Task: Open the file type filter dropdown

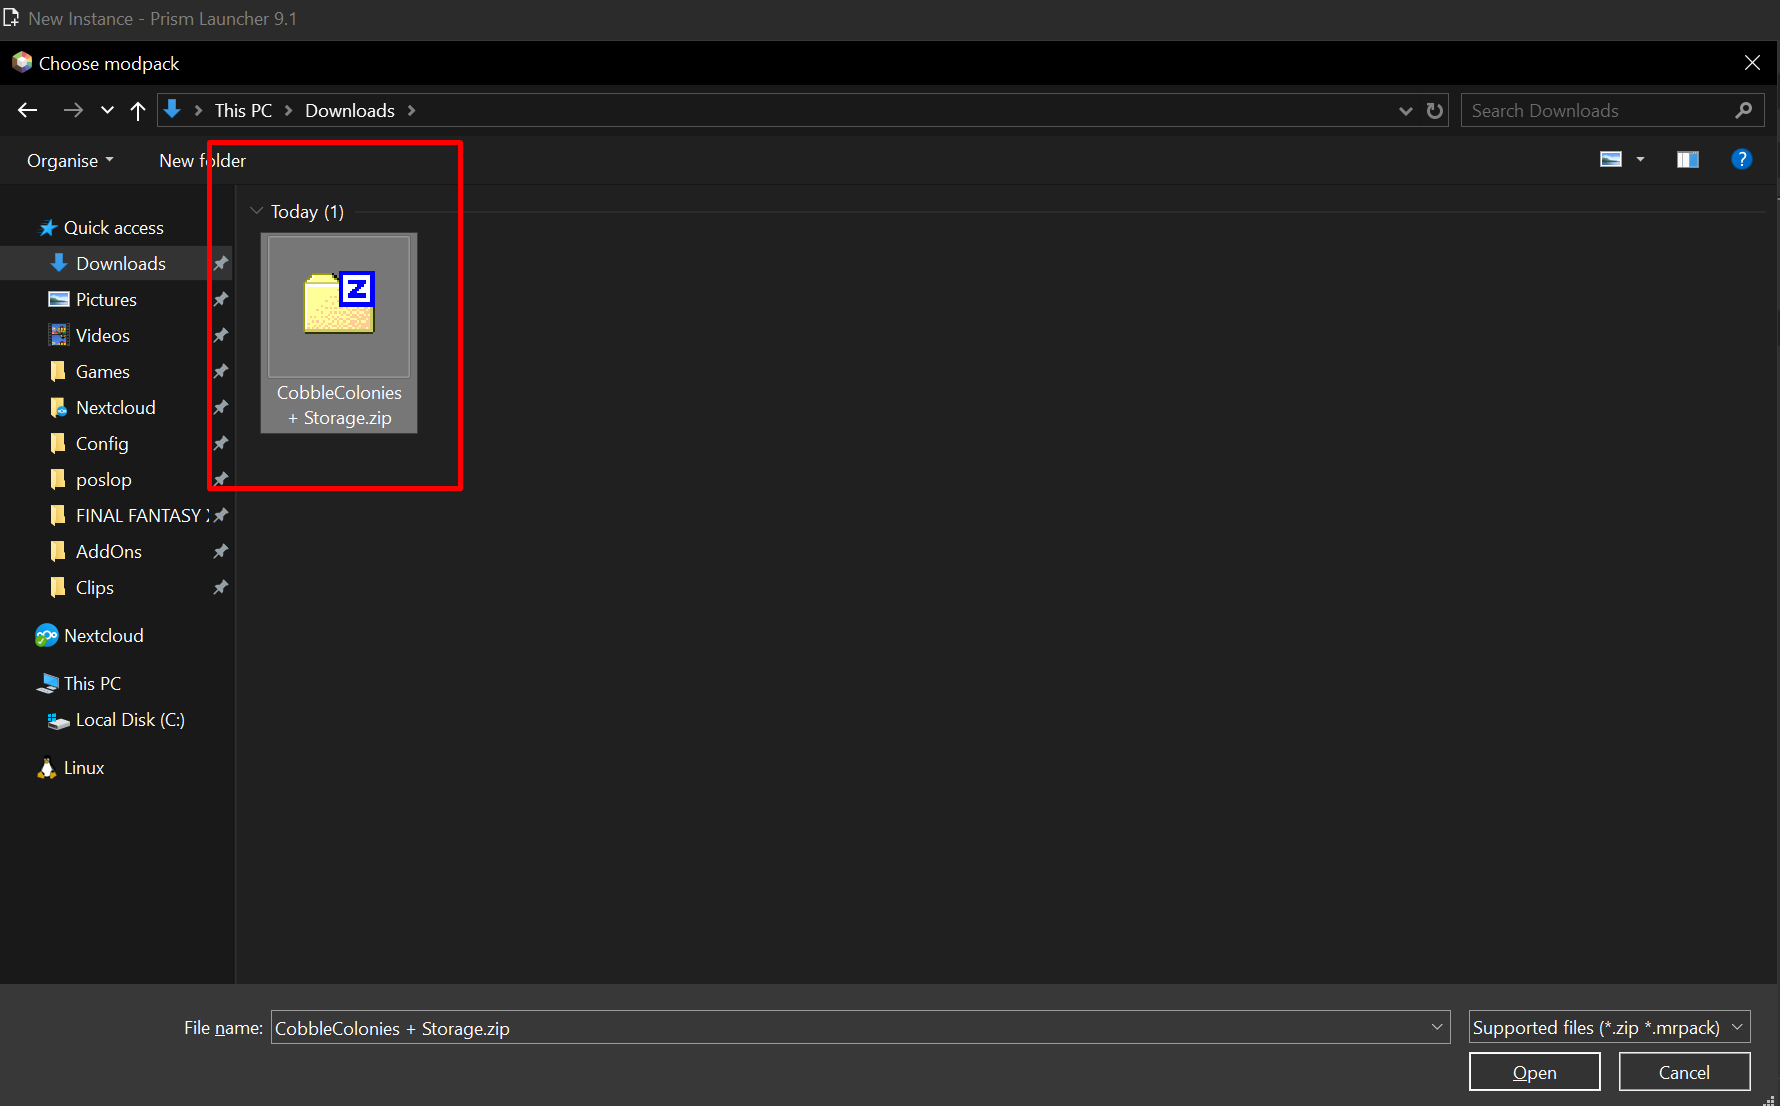Action: [1609, 1027]
